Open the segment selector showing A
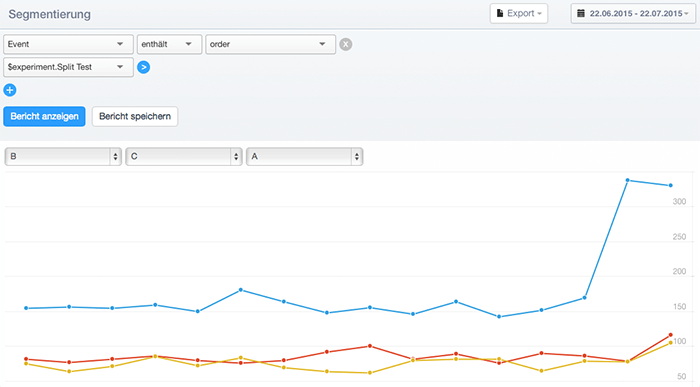 coord(305,157)
